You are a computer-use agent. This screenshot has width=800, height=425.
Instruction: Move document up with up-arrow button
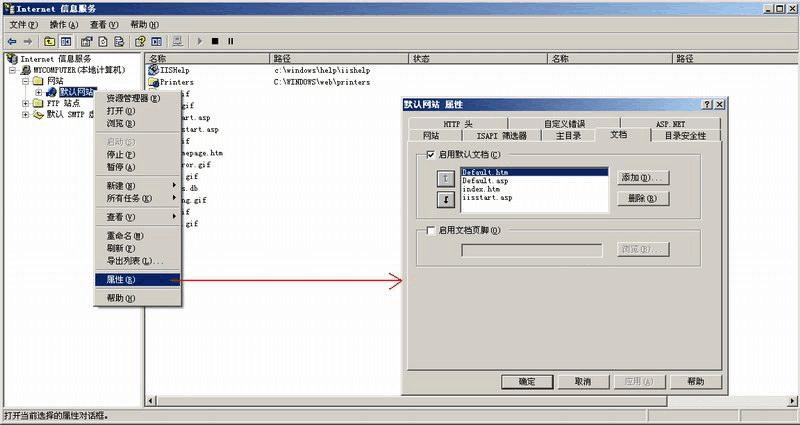[x=446, y=178]
